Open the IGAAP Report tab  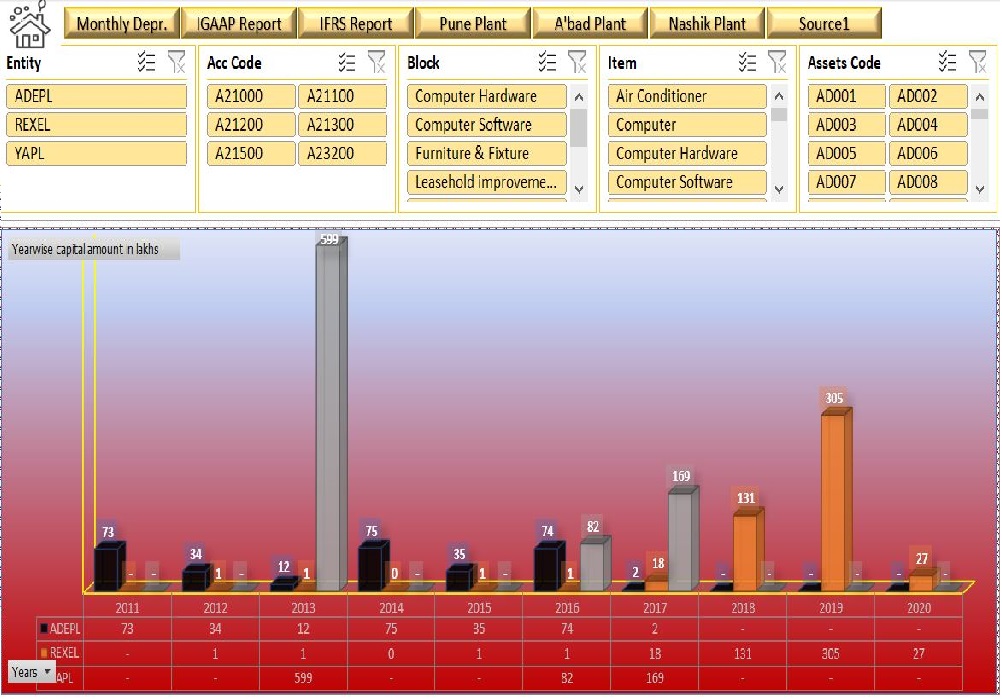click(239, 24)
